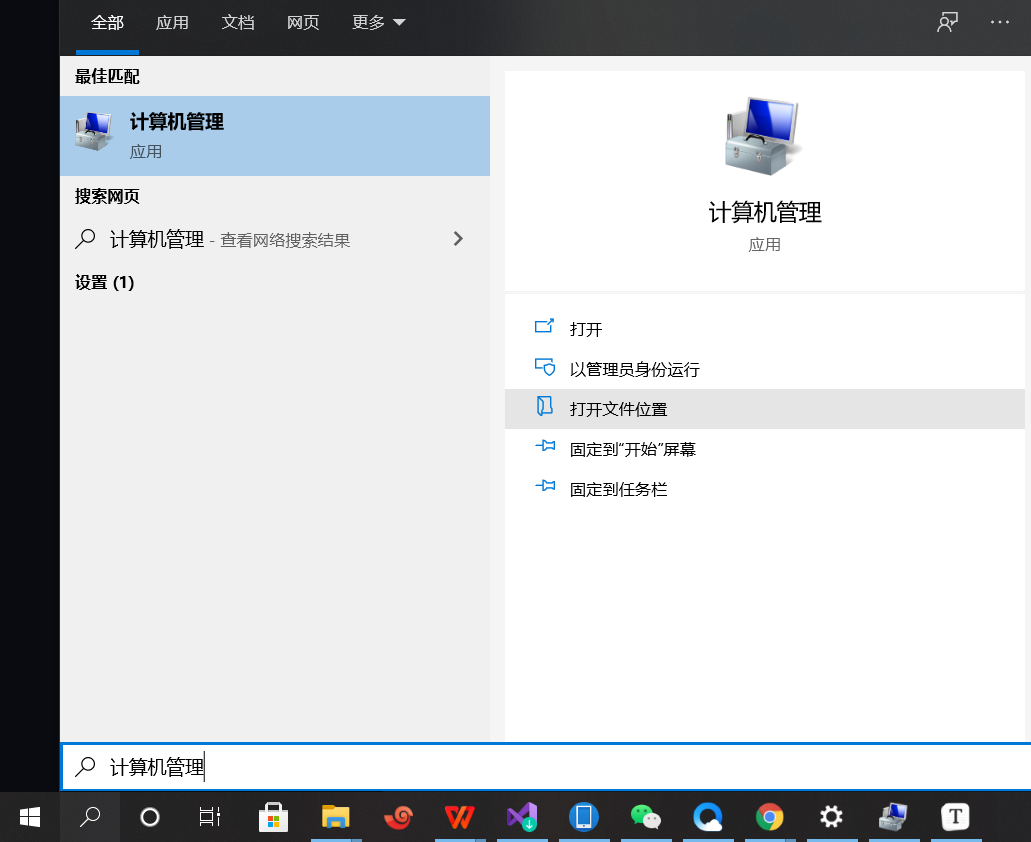The image size is (1031, 842).
Task: Click the small 计算机管理 icon in best match
Action: 94,131
